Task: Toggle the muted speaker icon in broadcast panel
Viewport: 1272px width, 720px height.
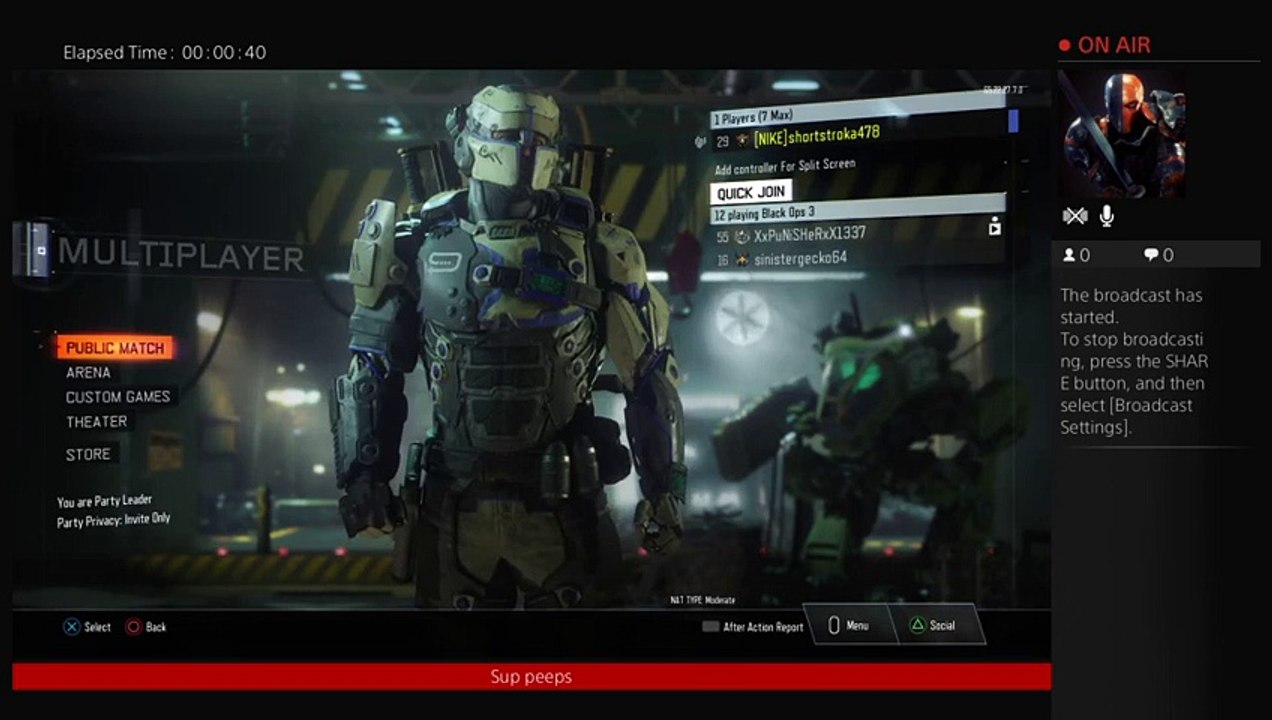Action: 1074,215
